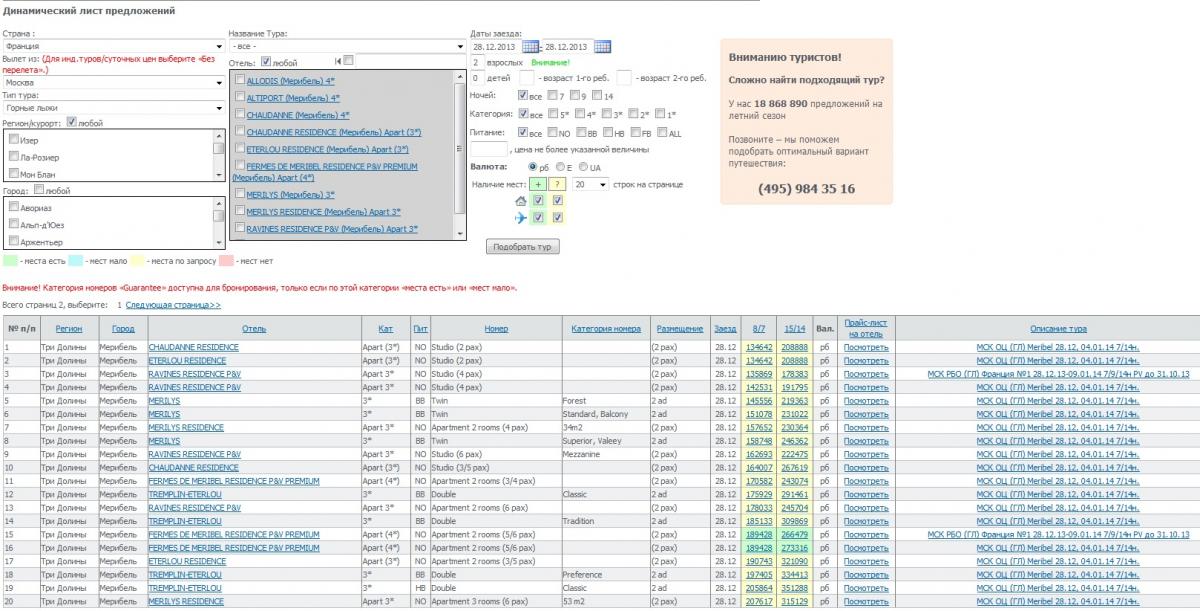Screen dimensions: 1200x611
Task: Sort by the 8/7 price column header
Action: pyautogui.click(x=759, y=328)
